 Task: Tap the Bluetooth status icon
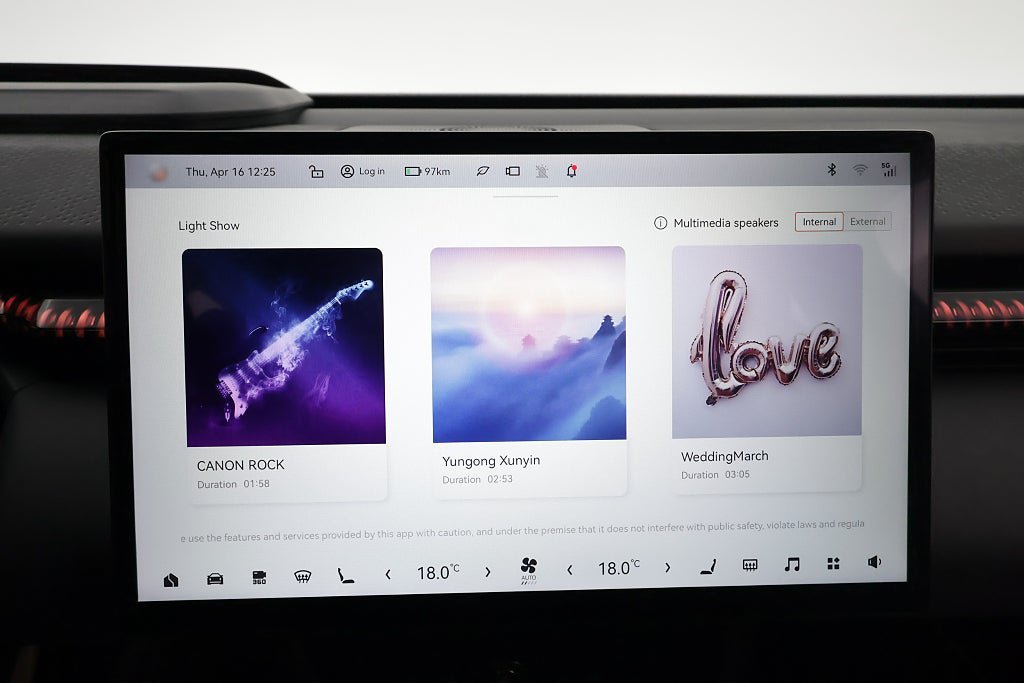(x=831, y=170)
